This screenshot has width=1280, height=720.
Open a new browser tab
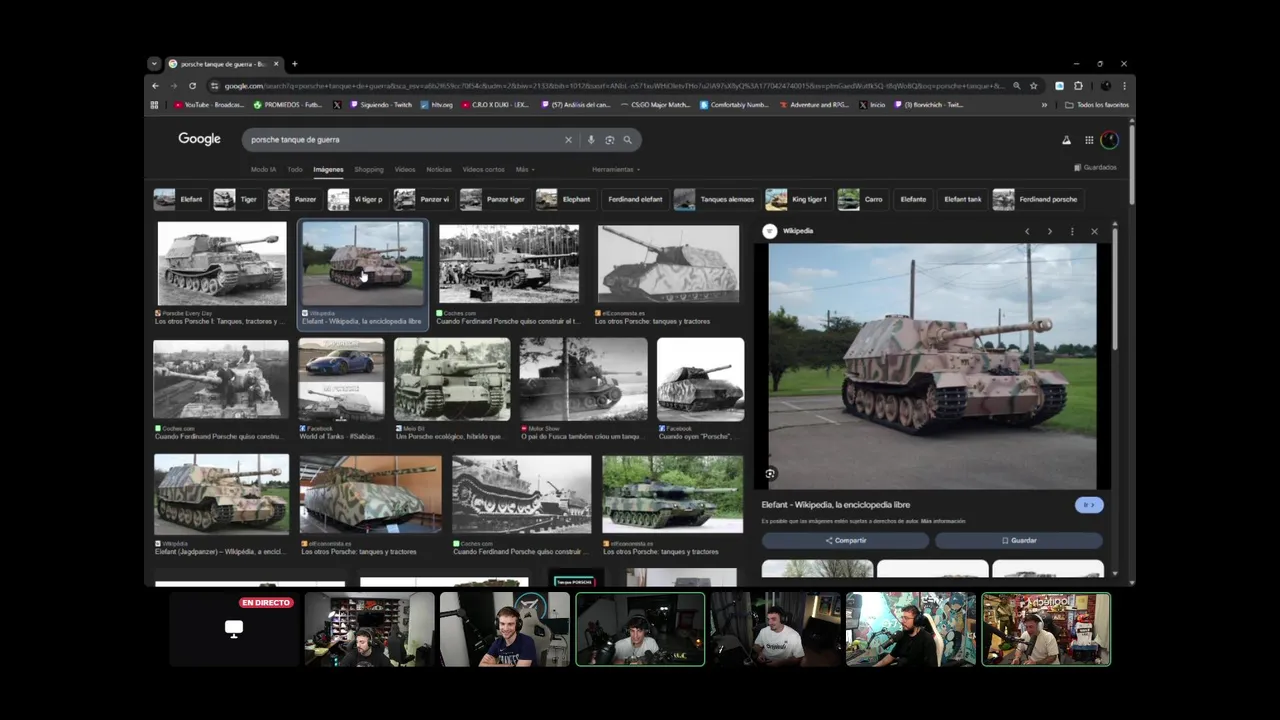pos(294,64)
